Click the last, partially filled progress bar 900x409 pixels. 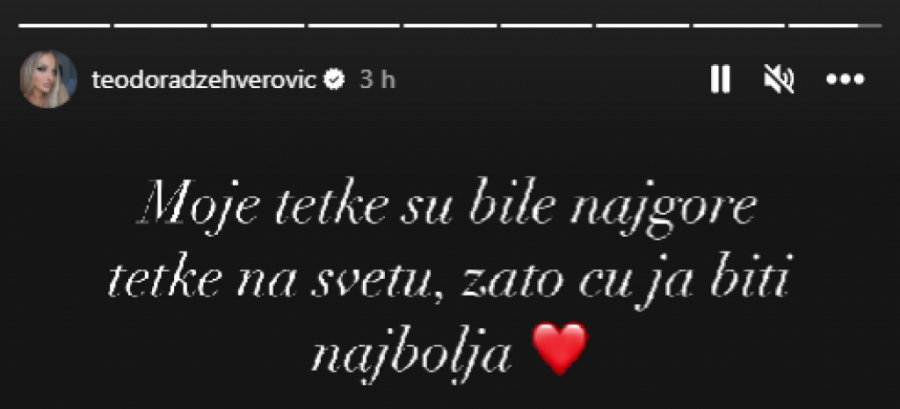(835, 25)
